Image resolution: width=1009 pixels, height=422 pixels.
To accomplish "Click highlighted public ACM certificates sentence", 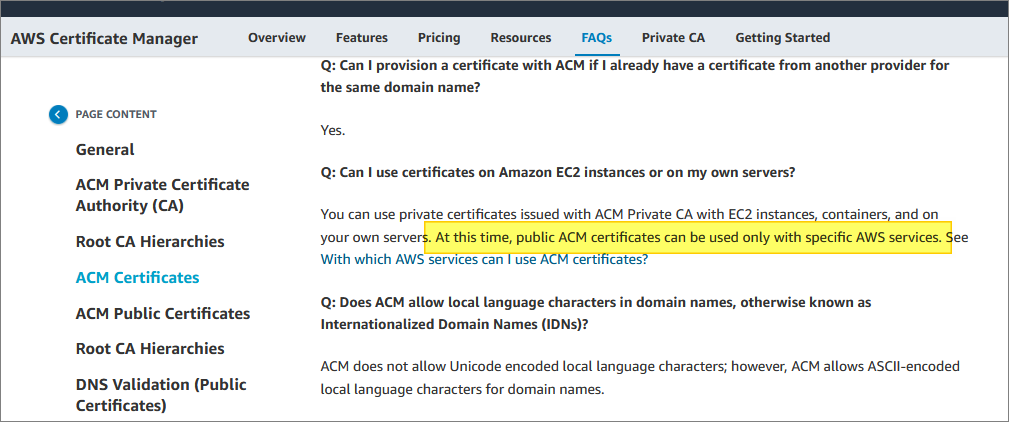I will [x=688, y=238].
